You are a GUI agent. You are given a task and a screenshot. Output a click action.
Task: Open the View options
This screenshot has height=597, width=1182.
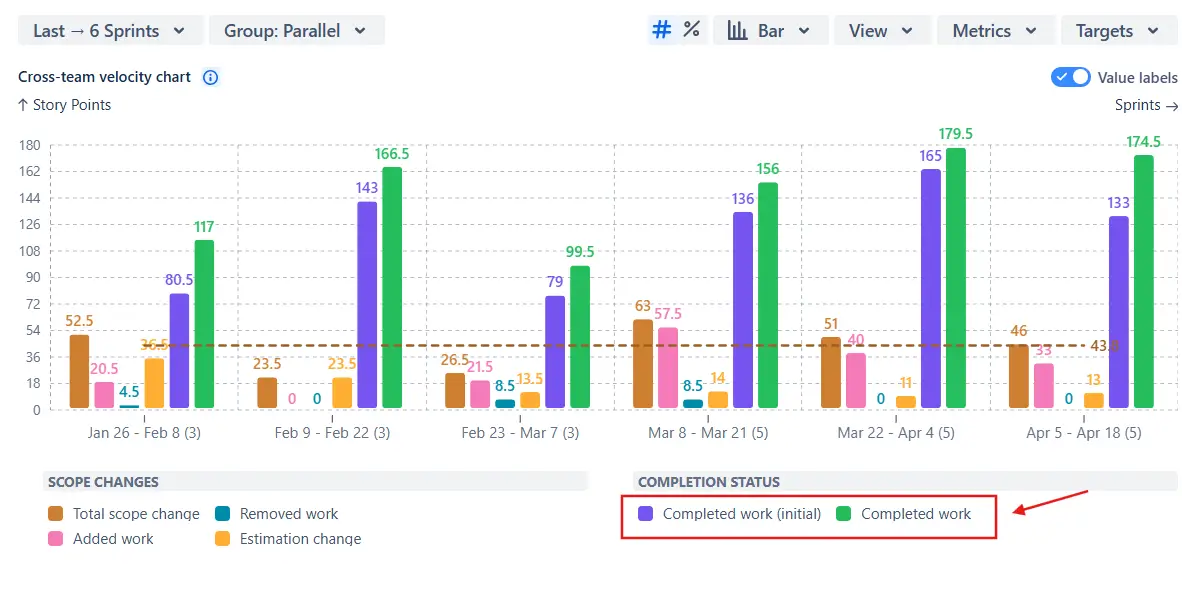[881, 30]
